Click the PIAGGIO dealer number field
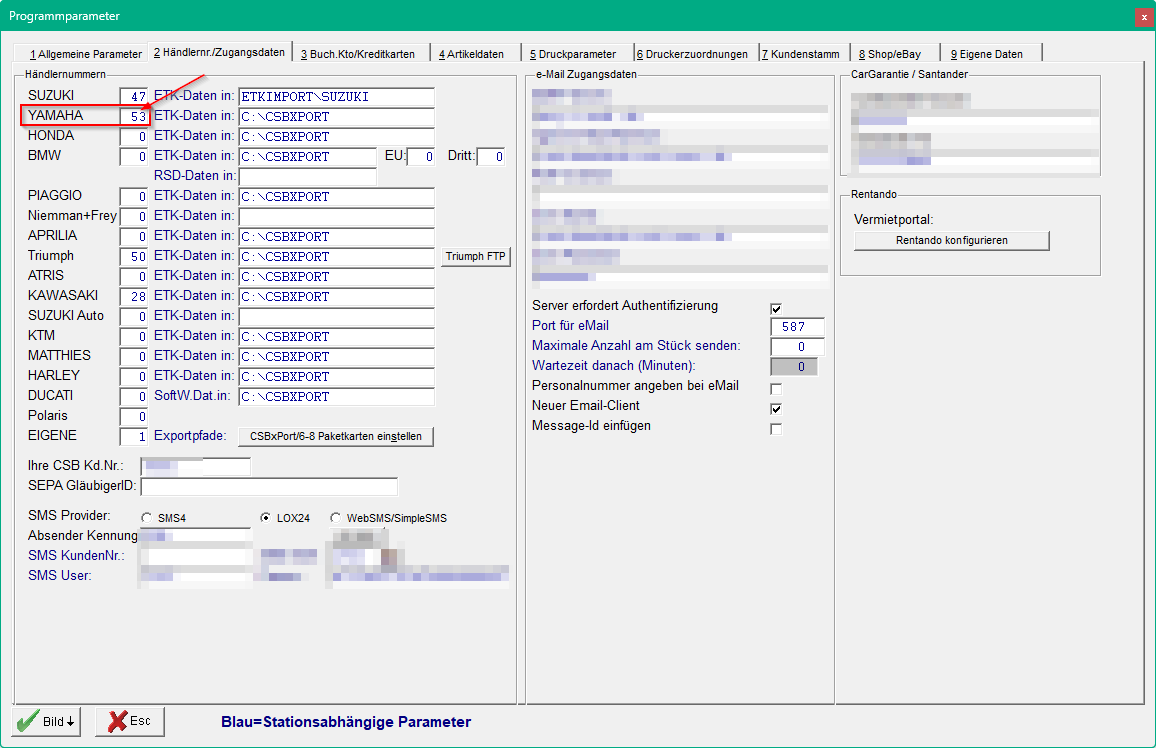The width and height of the screenshot is (1156, 748). [133, 196]
